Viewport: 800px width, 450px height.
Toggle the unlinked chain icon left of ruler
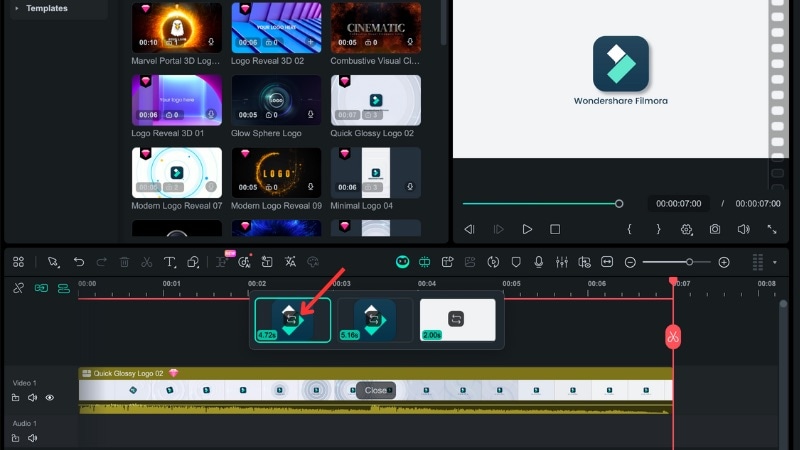pyautogui.click(x=18, y=288)
